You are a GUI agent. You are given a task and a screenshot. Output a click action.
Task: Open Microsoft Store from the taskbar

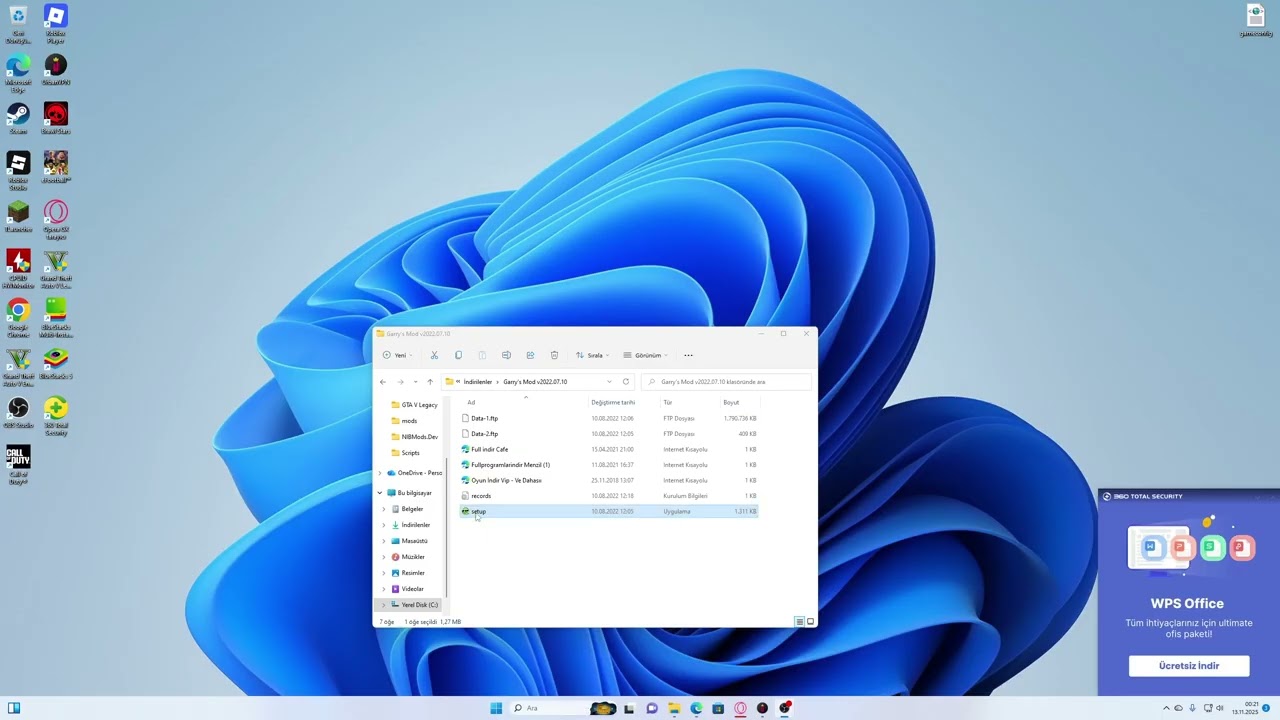point(718,708)
